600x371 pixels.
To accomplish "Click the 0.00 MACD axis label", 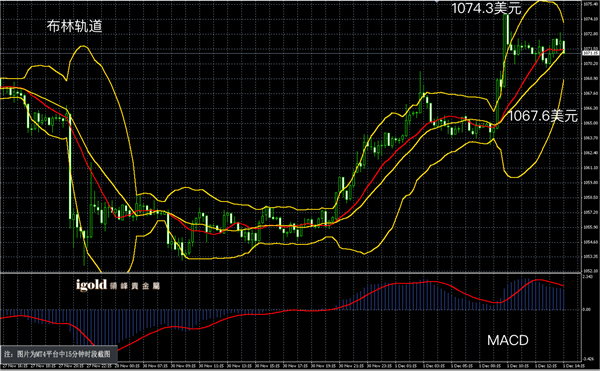I will (587, 309).
